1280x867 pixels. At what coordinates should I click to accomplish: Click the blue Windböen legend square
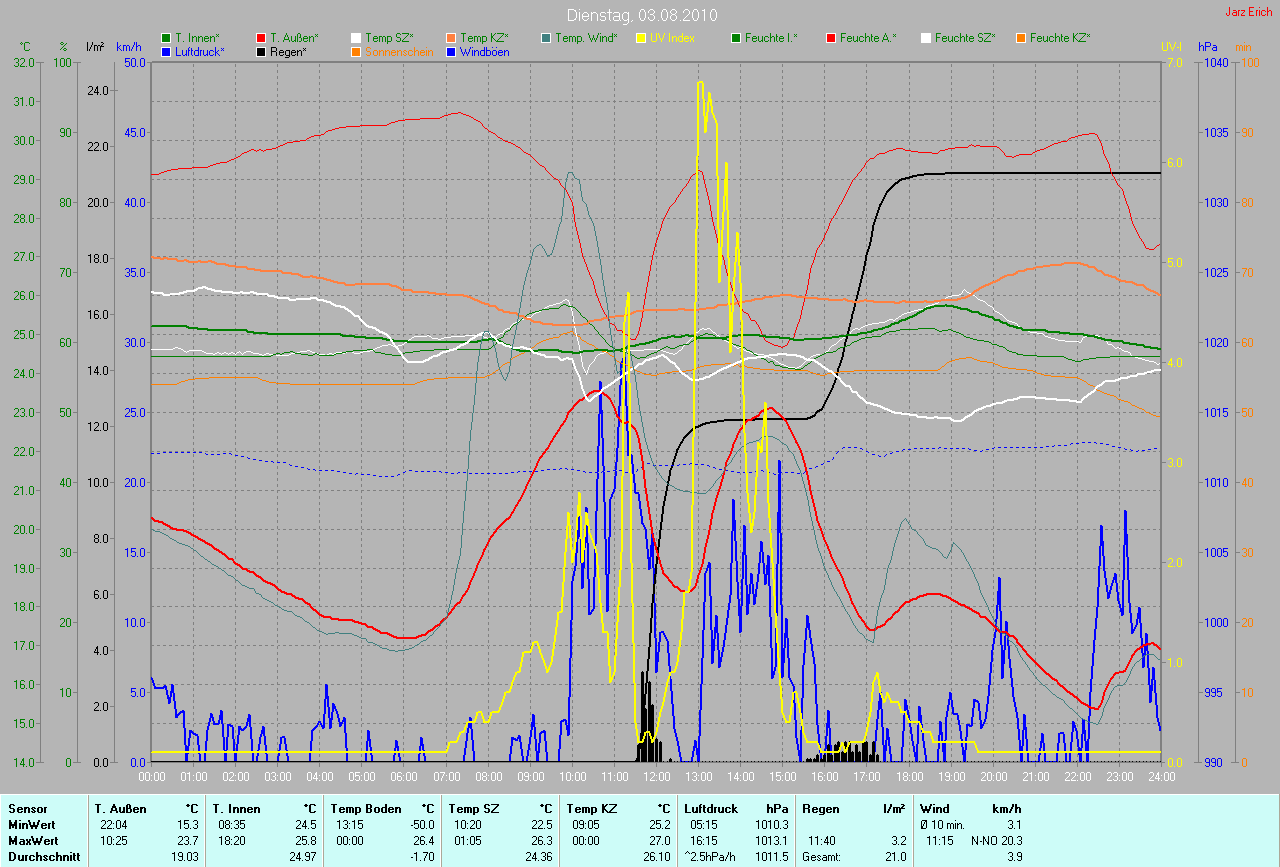[452, 52]
